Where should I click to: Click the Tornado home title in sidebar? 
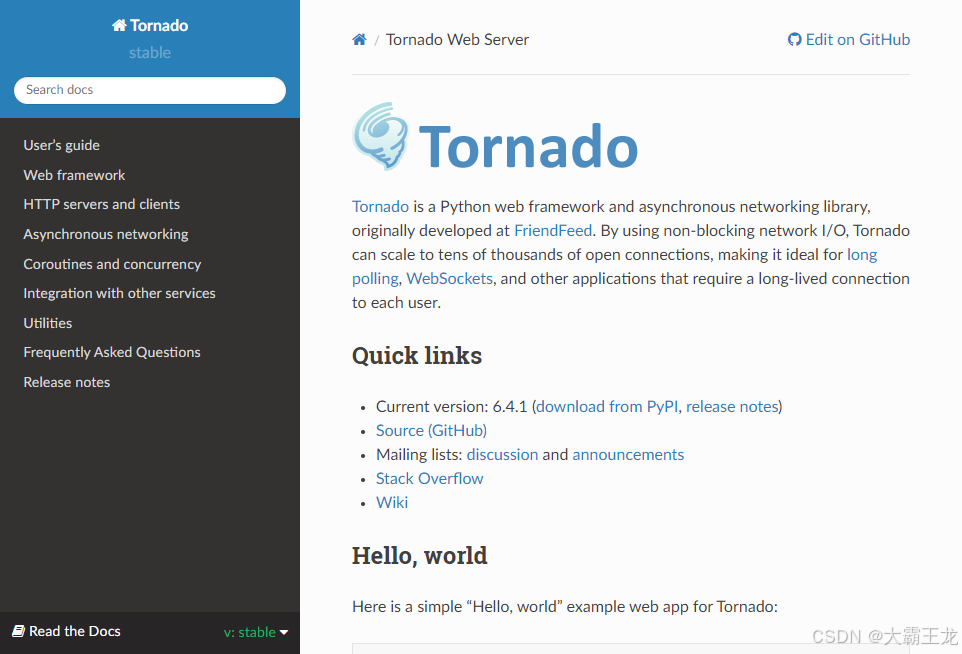click(150, 25)
